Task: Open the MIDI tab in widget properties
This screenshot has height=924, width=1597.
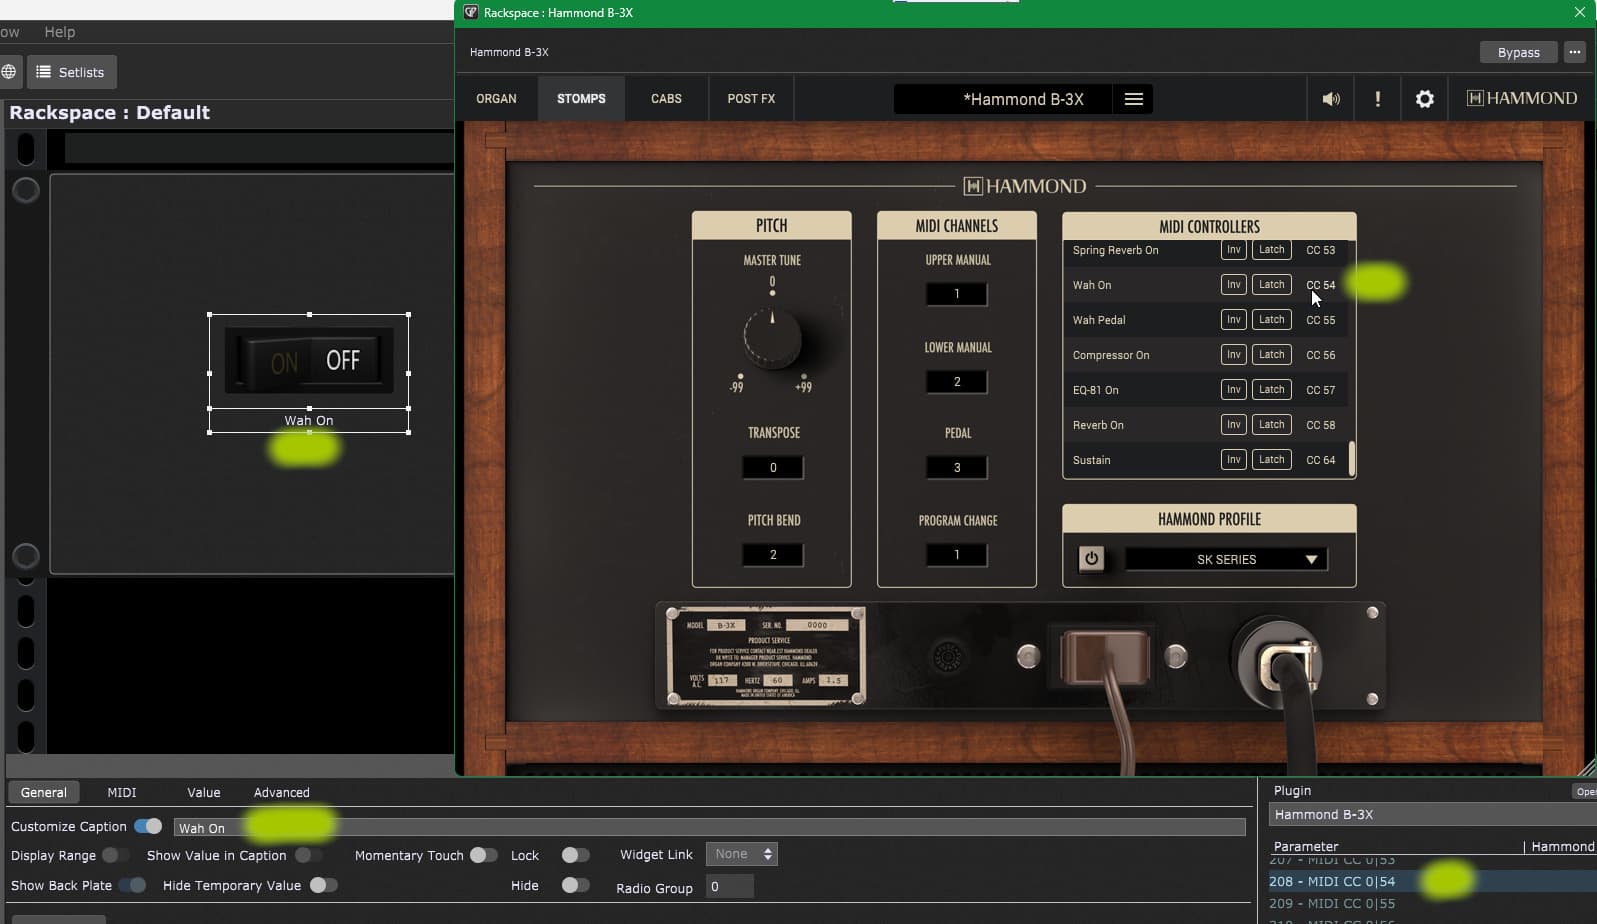Action: pyautogui.click(x=122, y=792)
